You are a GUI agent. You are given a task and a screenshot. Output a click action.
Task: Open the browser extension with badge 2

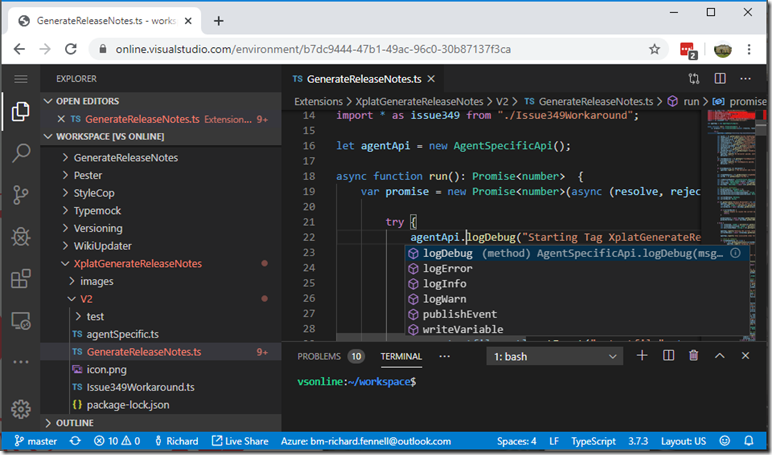(x=688, y=50)
